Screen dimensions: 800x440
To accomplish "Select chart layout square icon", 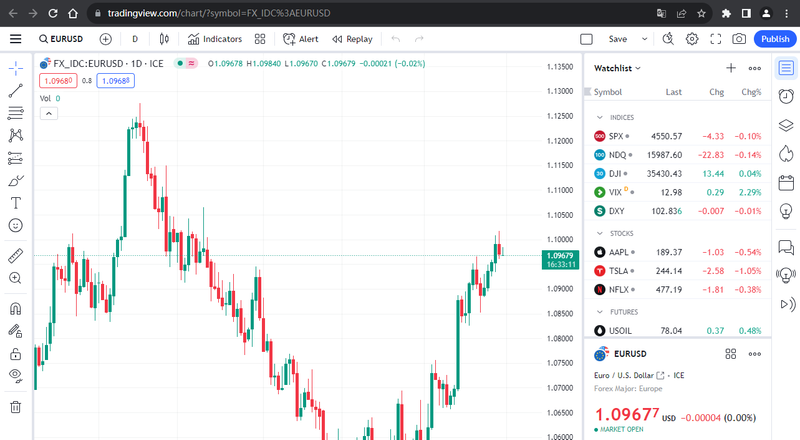I will click(x=587, y=39).
